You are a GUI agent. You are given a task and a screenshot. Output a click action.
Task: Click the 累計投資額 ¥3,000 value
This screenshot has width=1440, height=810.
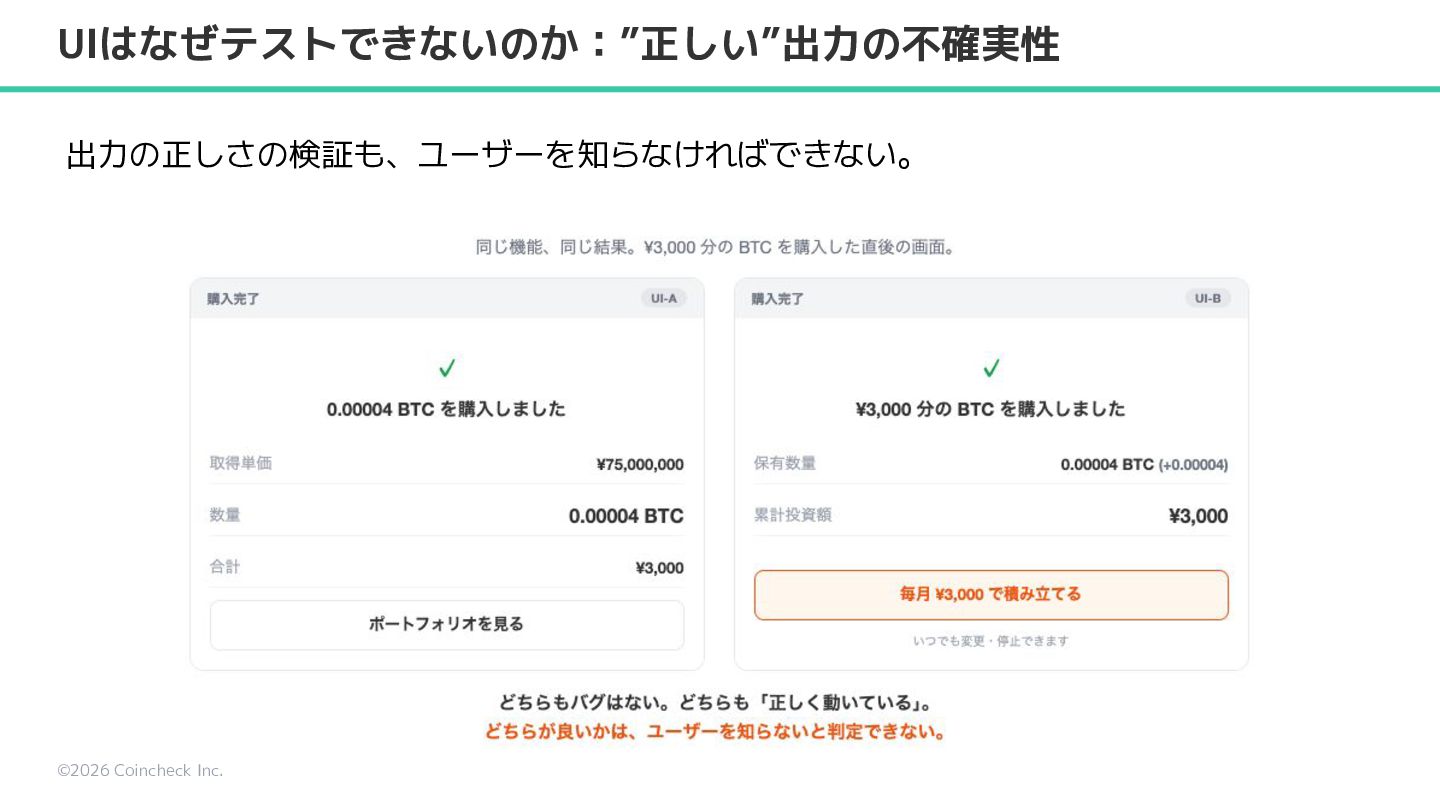point(1198,516)
